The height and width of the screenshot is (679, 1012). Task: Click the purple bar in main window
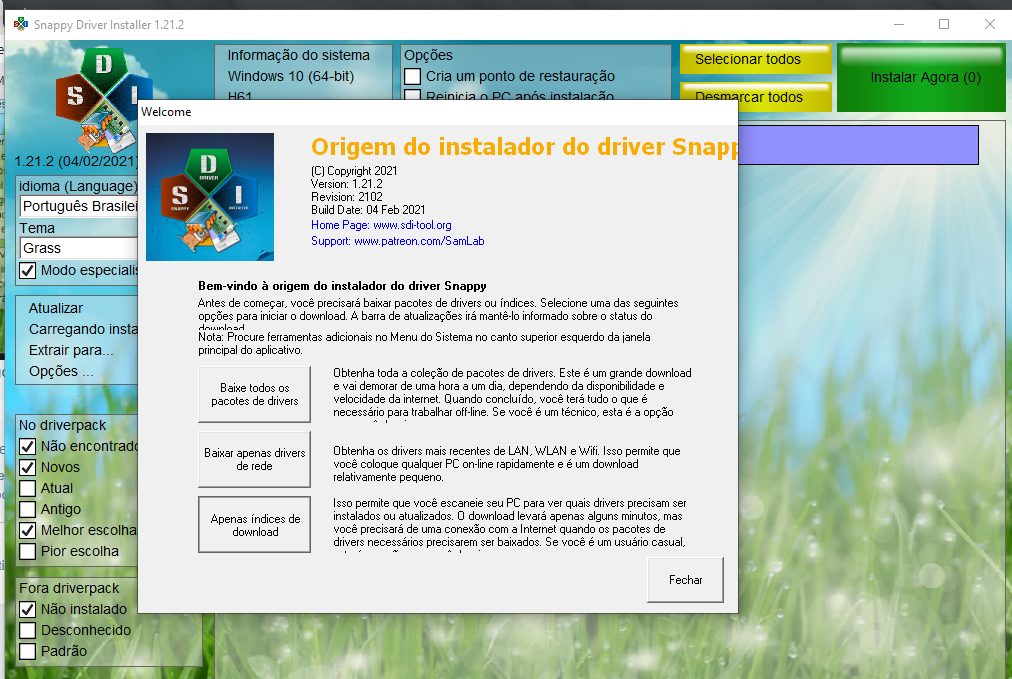tap(858, 145)
